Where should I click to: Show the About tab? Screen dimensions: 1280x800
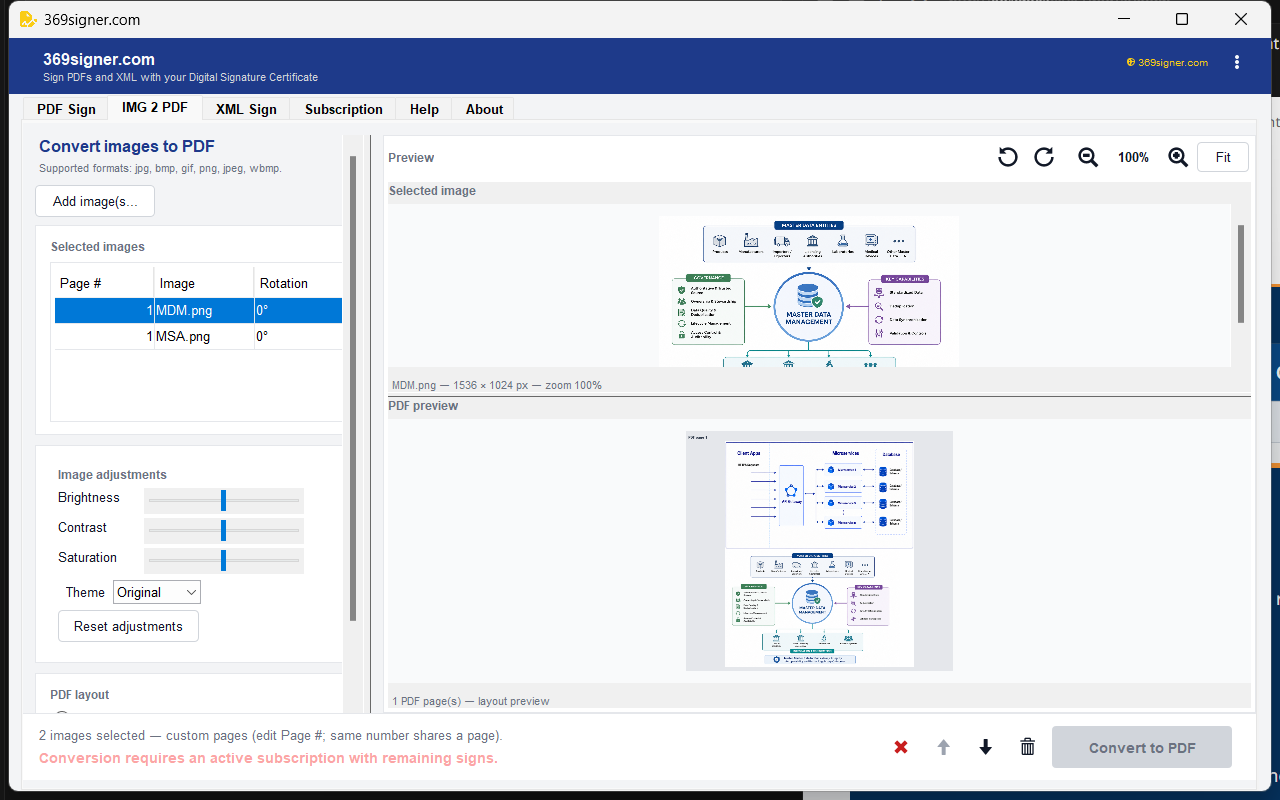click(484, 109)
